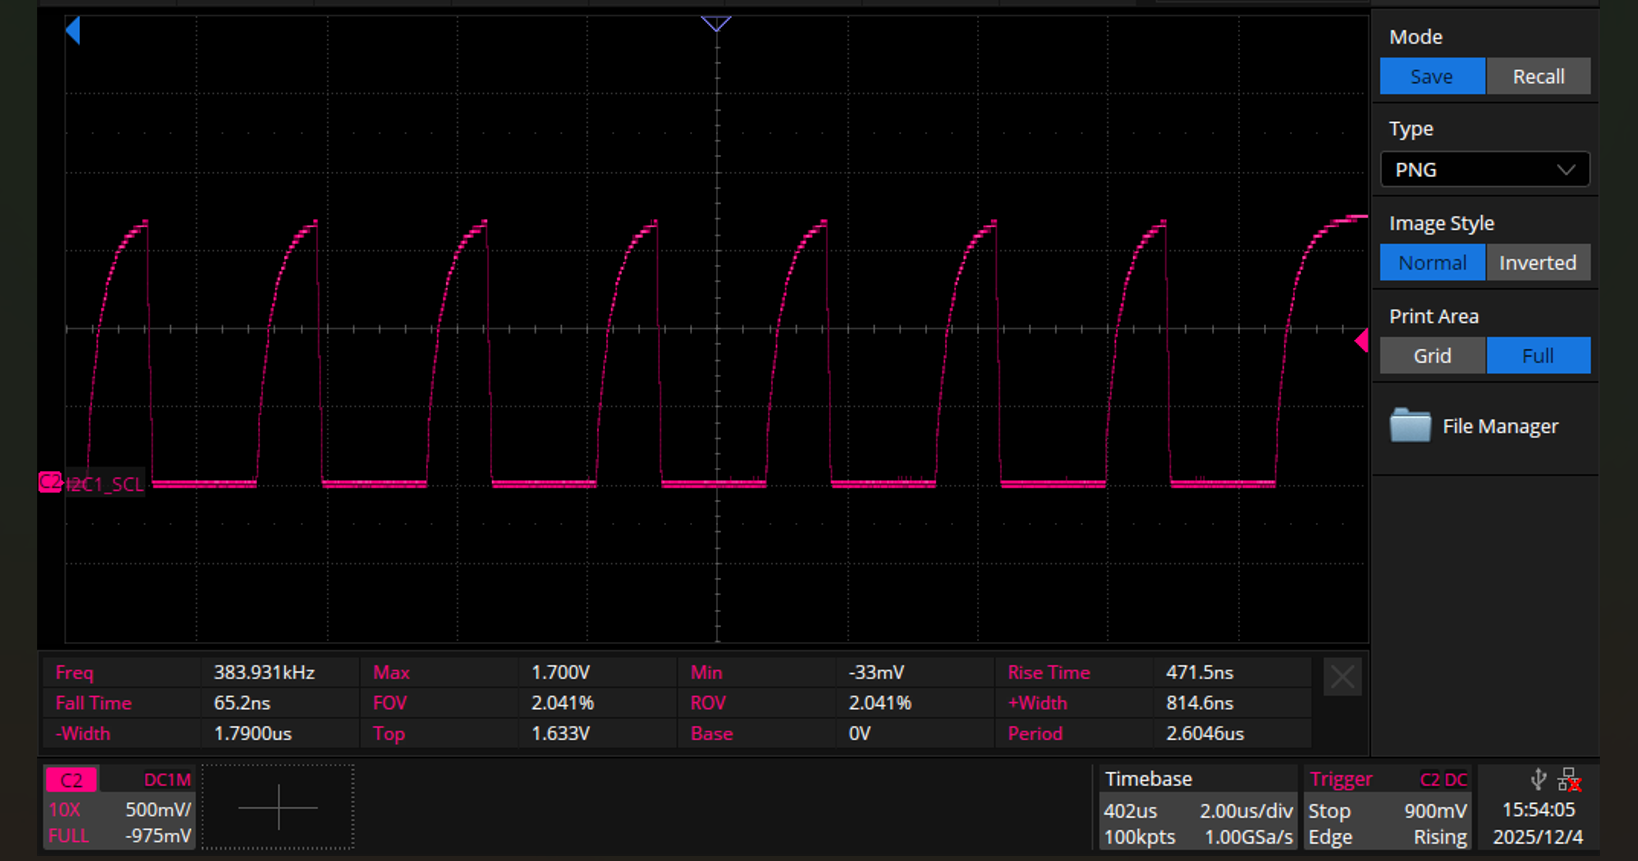1638x861 pixels.
Task: Click the 10X probe attenuation label
Action: [x=65, y=810]
